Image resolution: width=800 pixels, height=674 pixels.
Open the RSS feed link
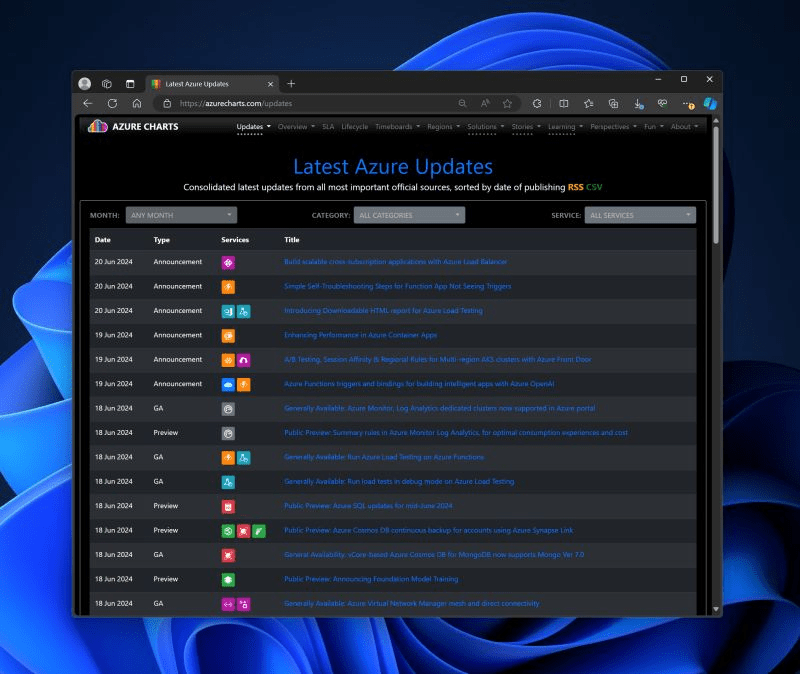(575, 187)
